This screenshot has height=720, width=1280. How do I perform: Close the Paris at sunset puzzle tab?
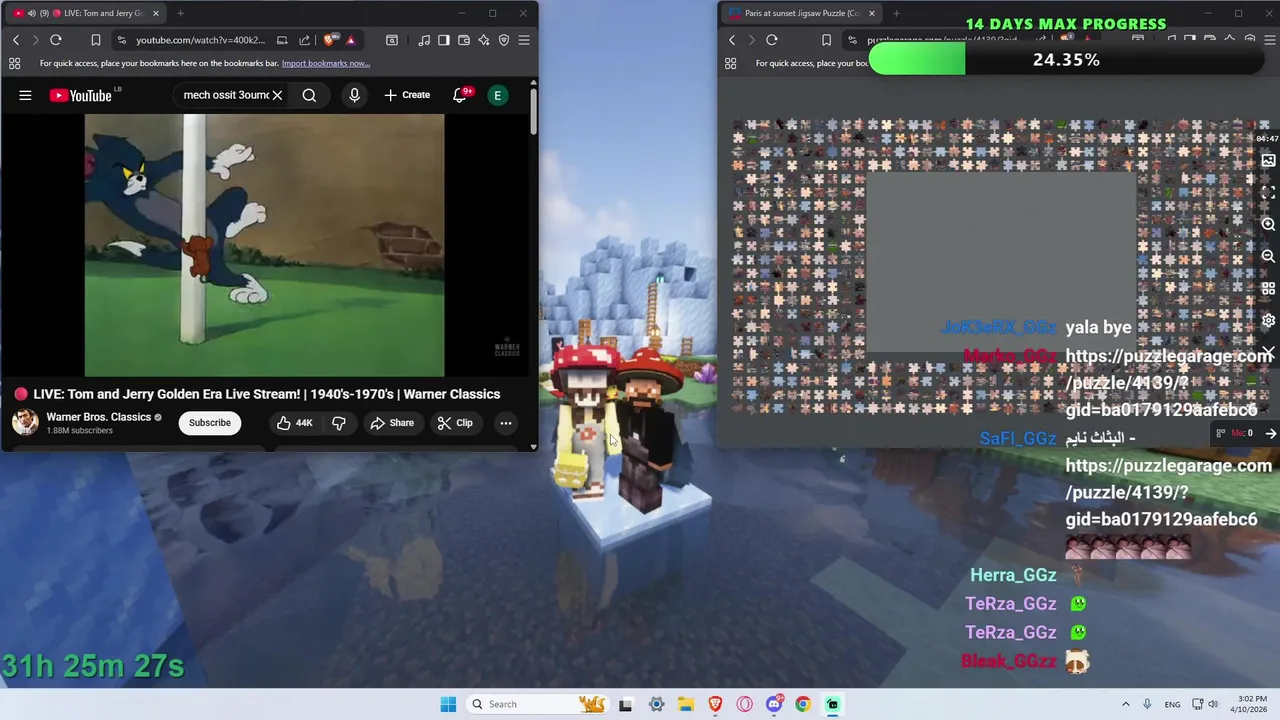pyautogui.click(x=871, y=13)
